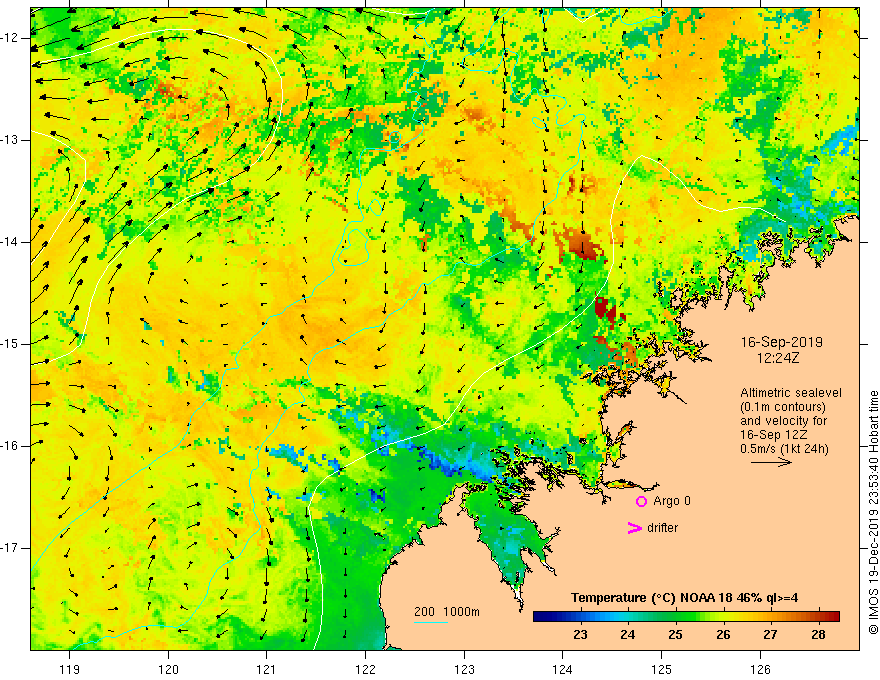The width and height of the screenshot is (880, 680).
Task: Click color bar tick label 23
Action: (x=580, y=635)
